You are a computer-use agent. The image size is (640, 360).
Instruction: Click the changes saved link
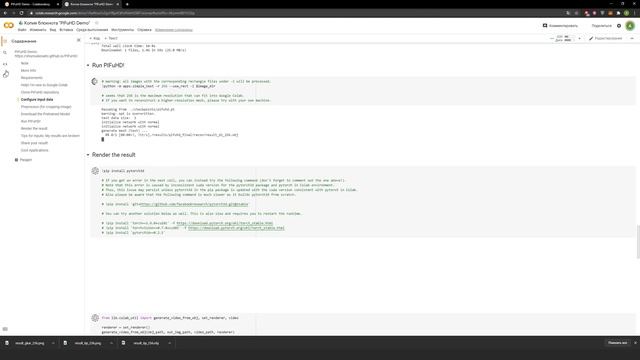tap(173, 30)
